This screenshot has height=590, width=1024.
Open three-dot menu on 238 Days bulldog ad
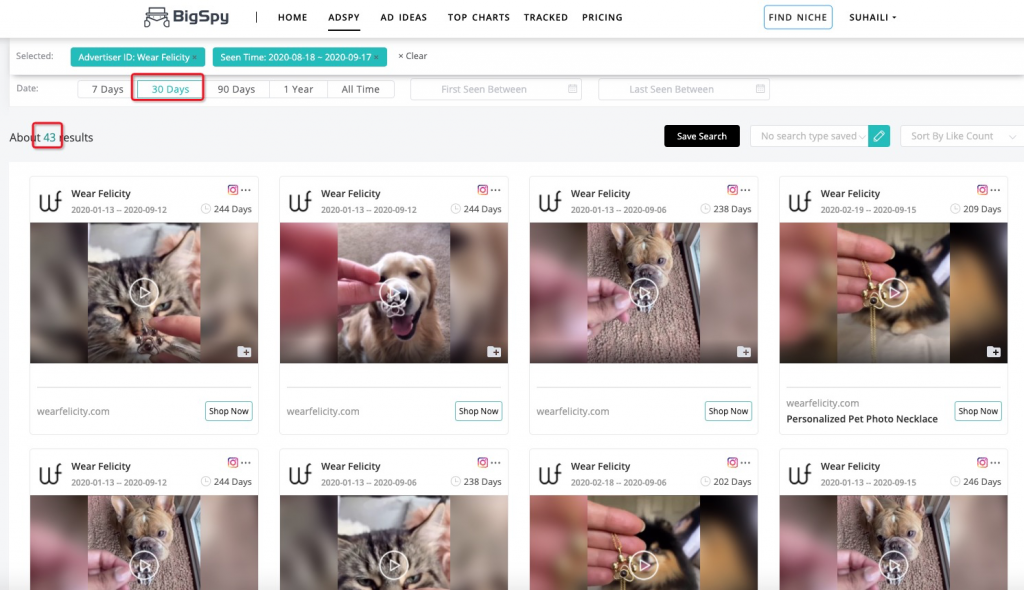pos(745,189)
